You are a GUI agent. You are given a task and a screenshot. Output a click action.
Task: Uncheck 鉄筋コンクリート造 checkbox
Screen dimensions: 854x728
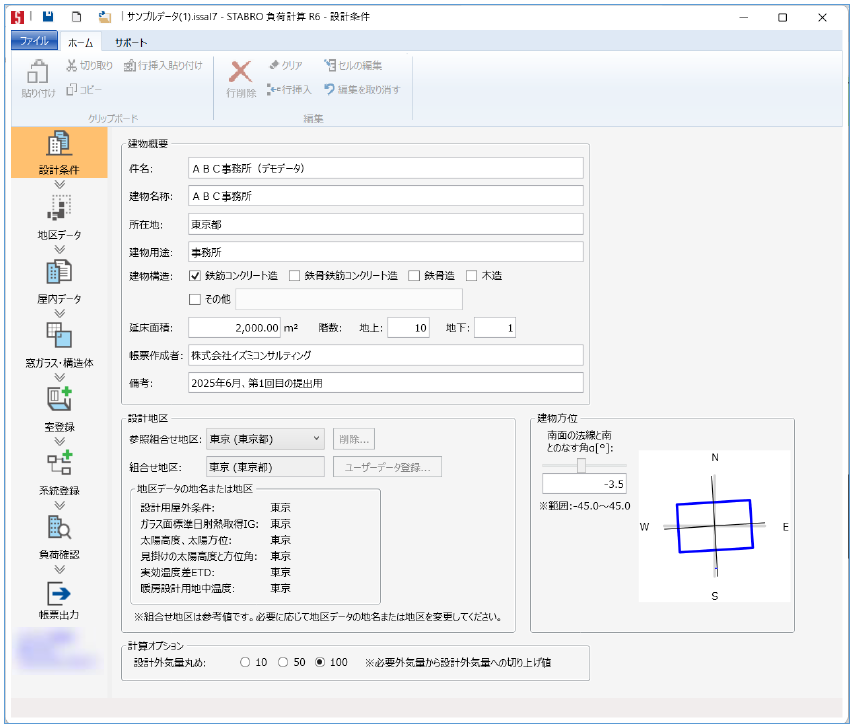tap(196, 276)
